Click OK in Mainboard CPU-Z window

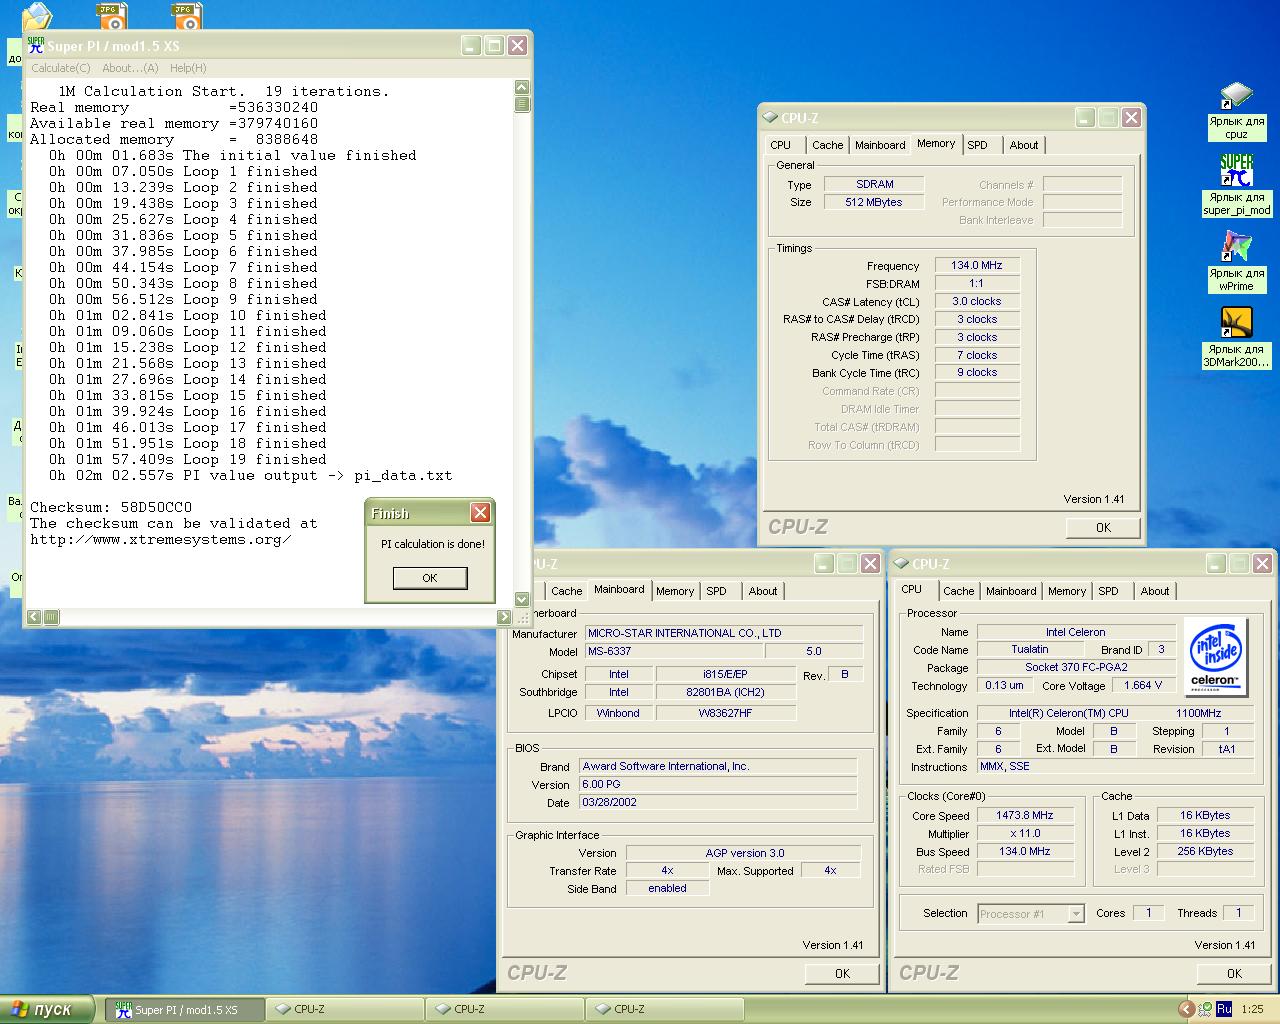click(842, 973)
